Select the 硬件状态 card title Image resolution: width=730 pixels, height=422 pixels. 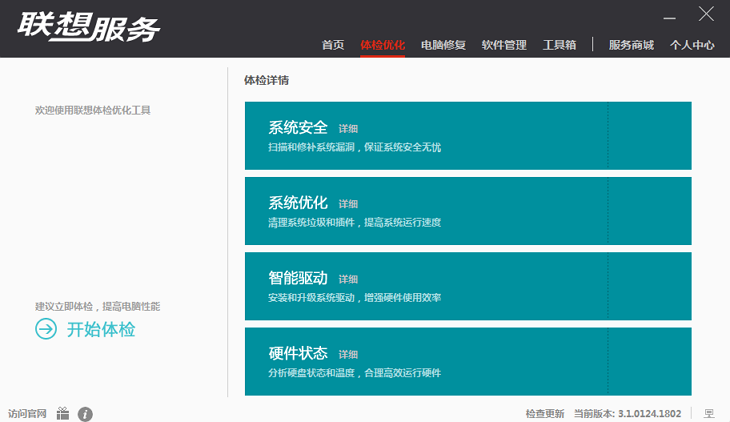tap(298, 354)
